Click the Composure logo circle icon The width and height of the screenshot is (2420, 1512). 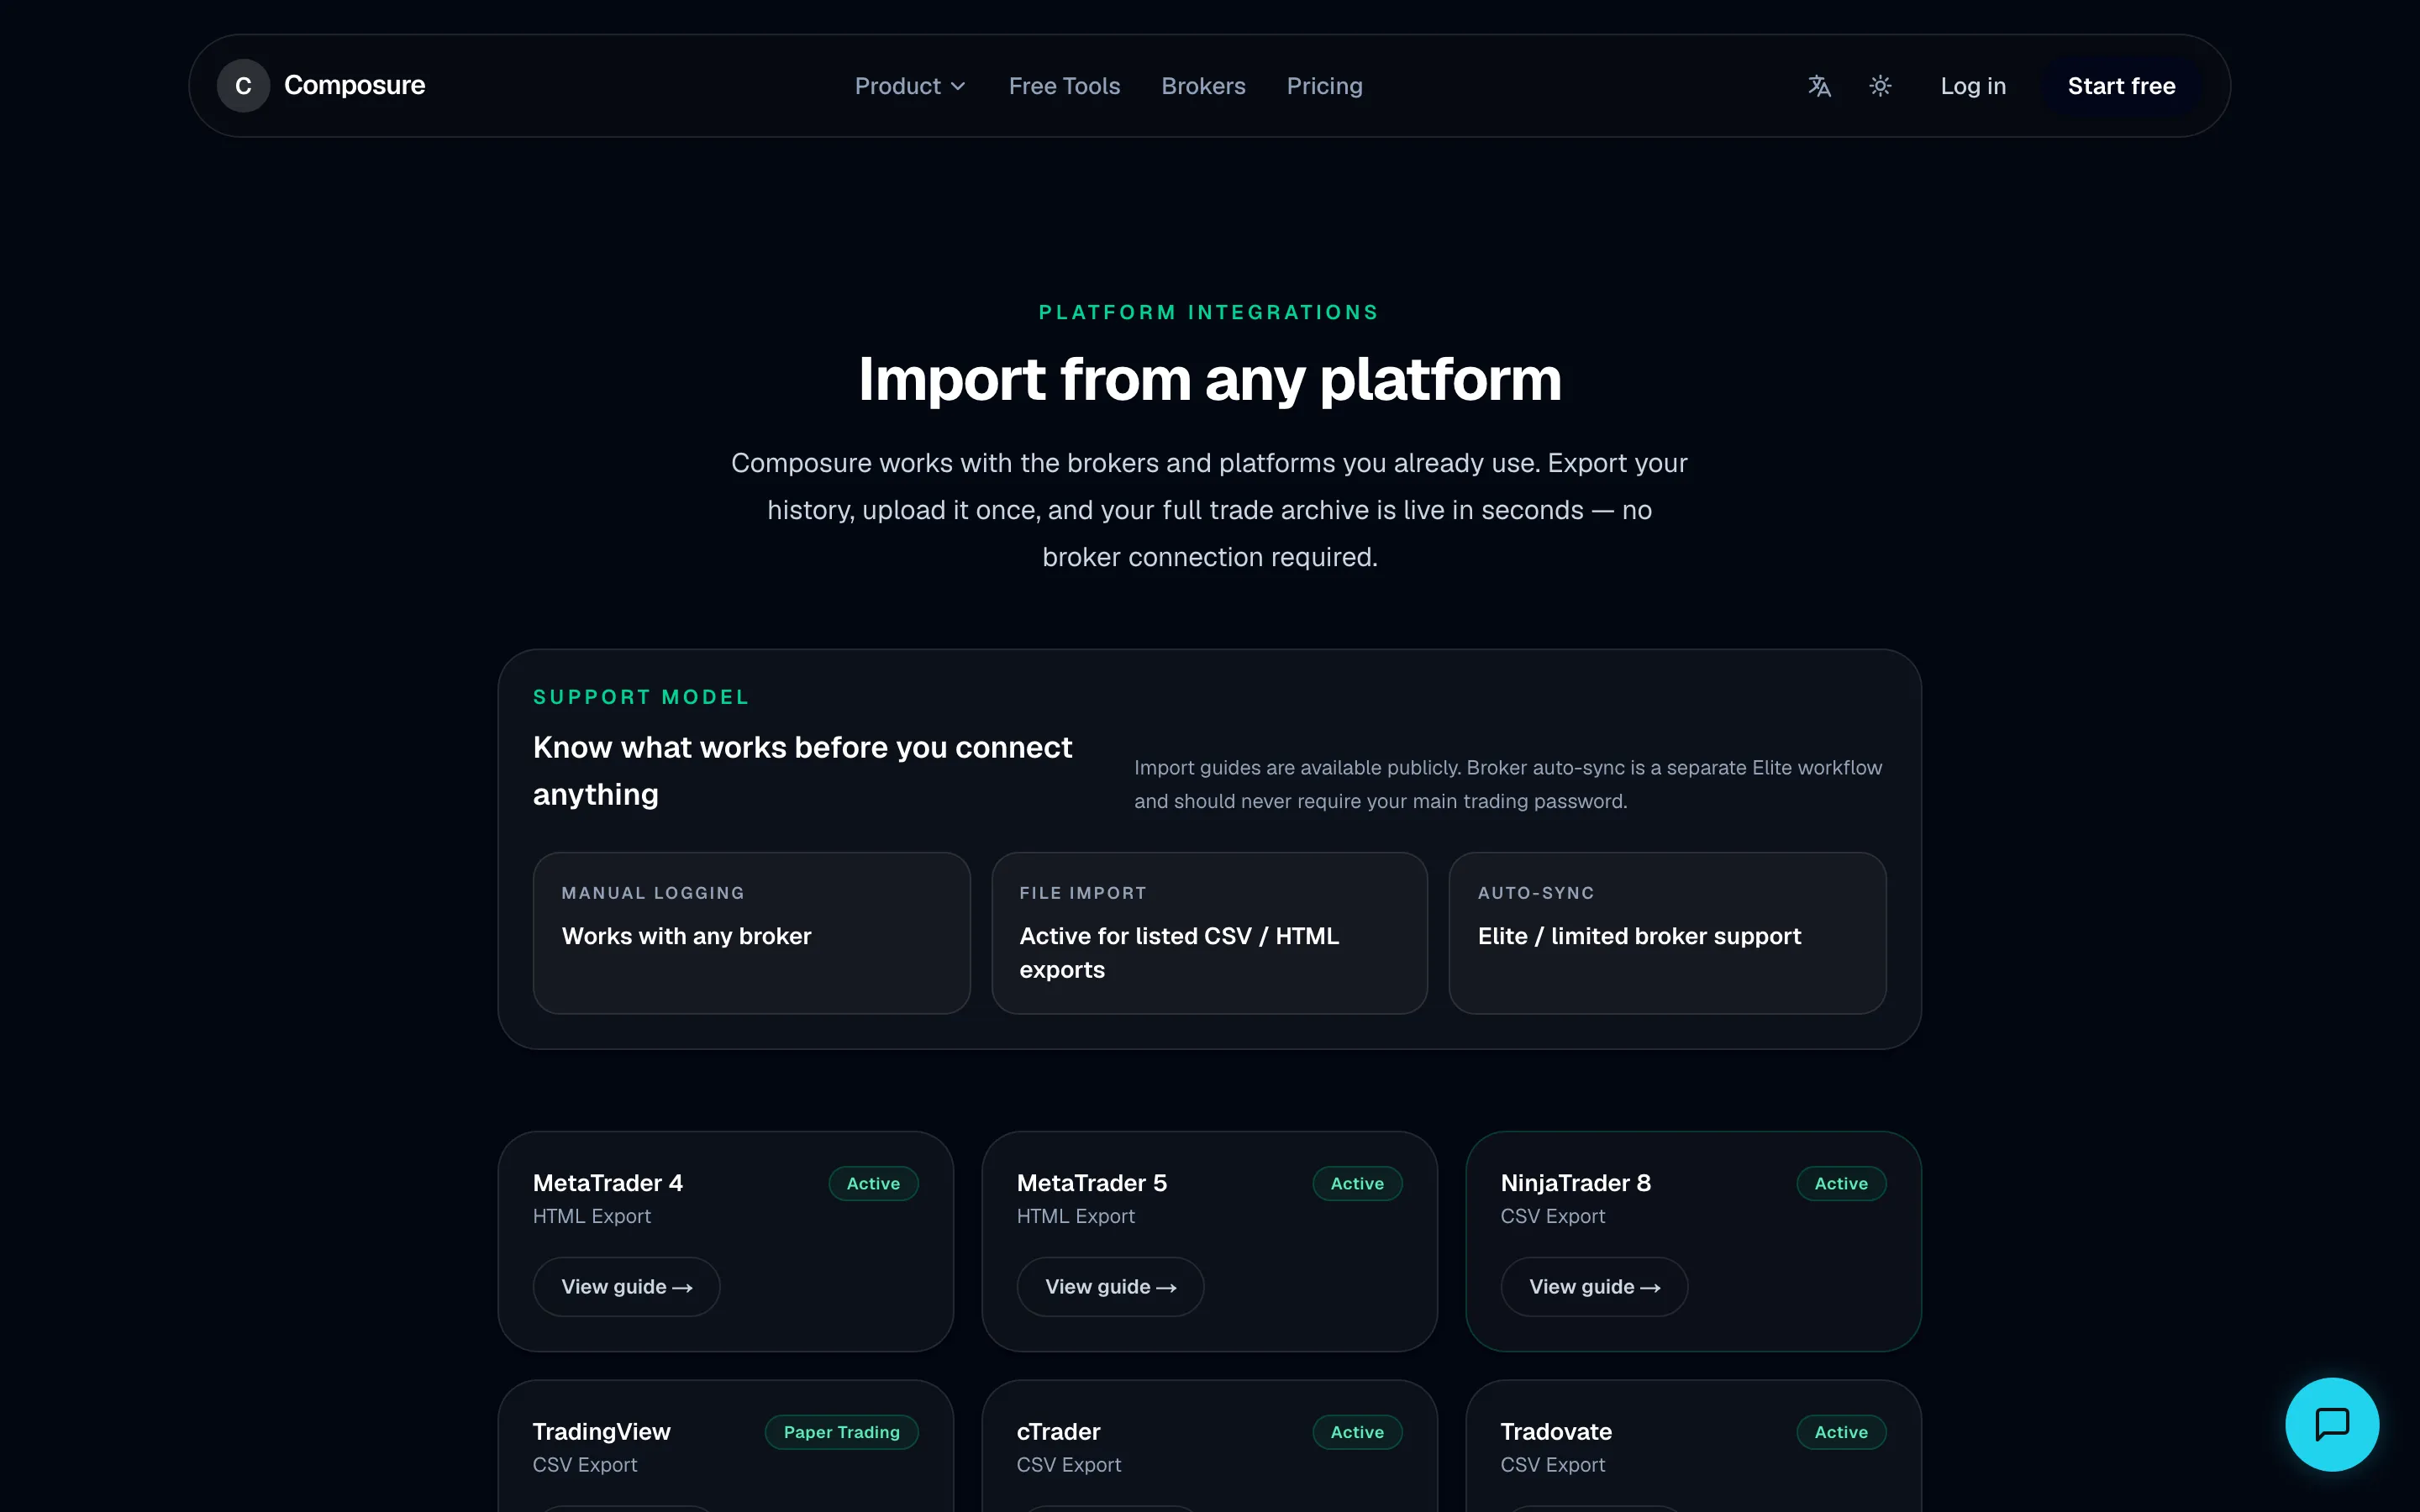click(x=243, y=86)
